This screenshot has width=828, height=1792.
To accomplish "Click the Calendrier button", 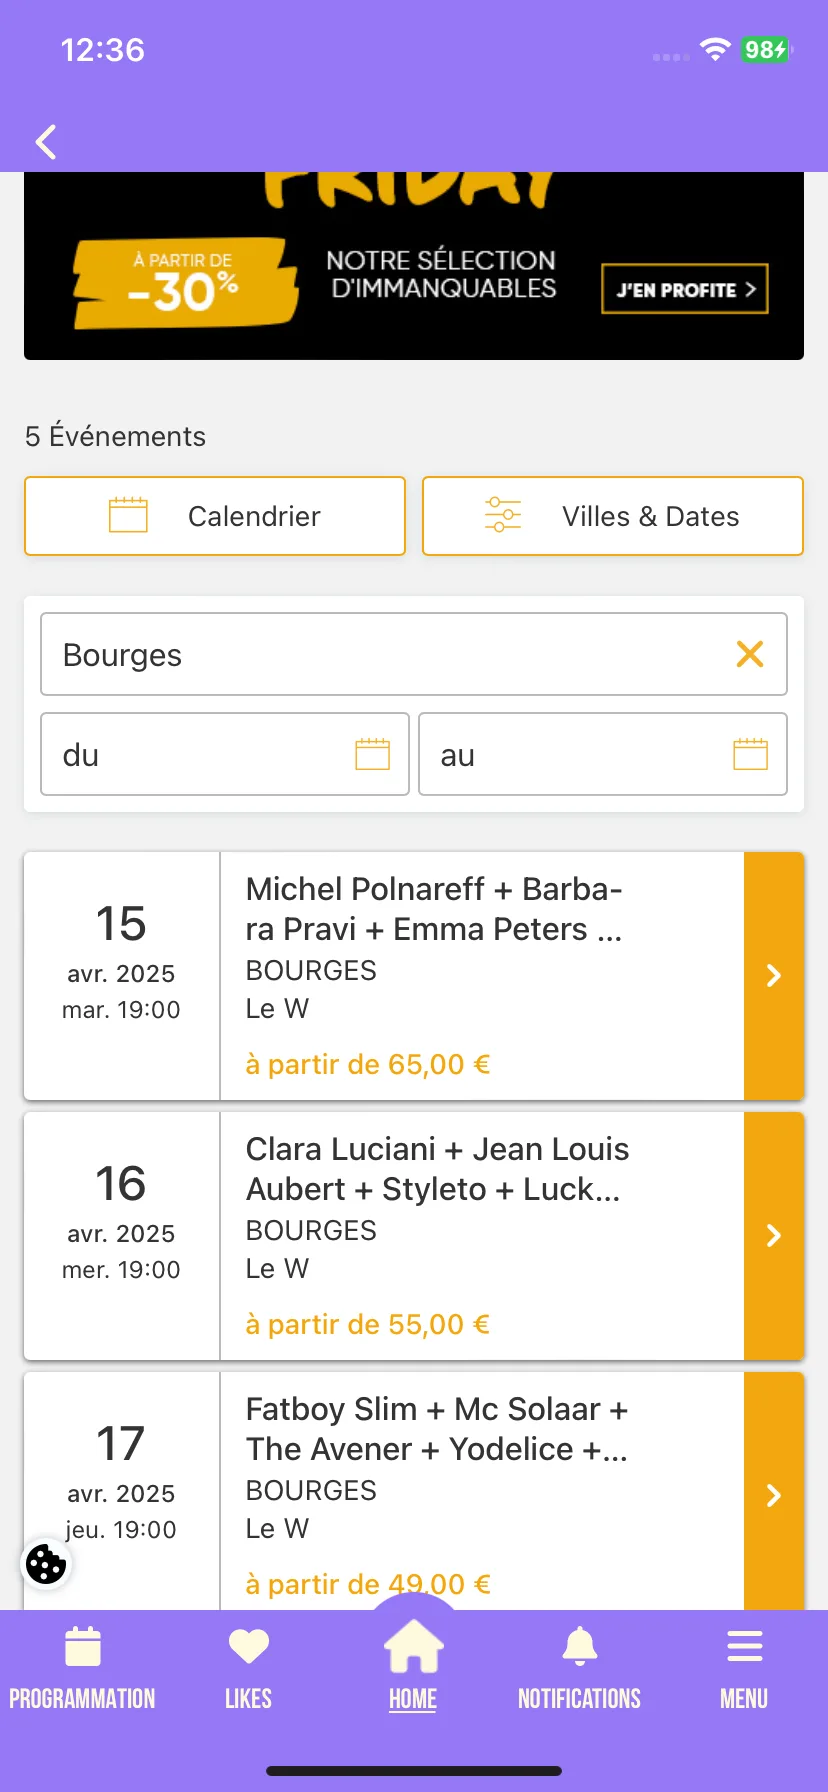I will point(215,516).
